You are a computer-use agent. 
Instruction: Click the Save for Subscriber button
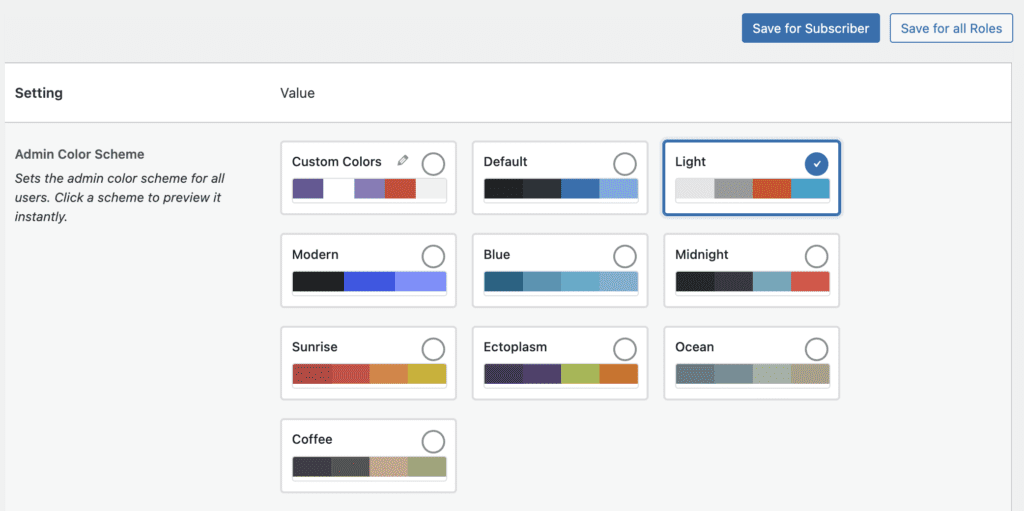(x=810, y=28)
